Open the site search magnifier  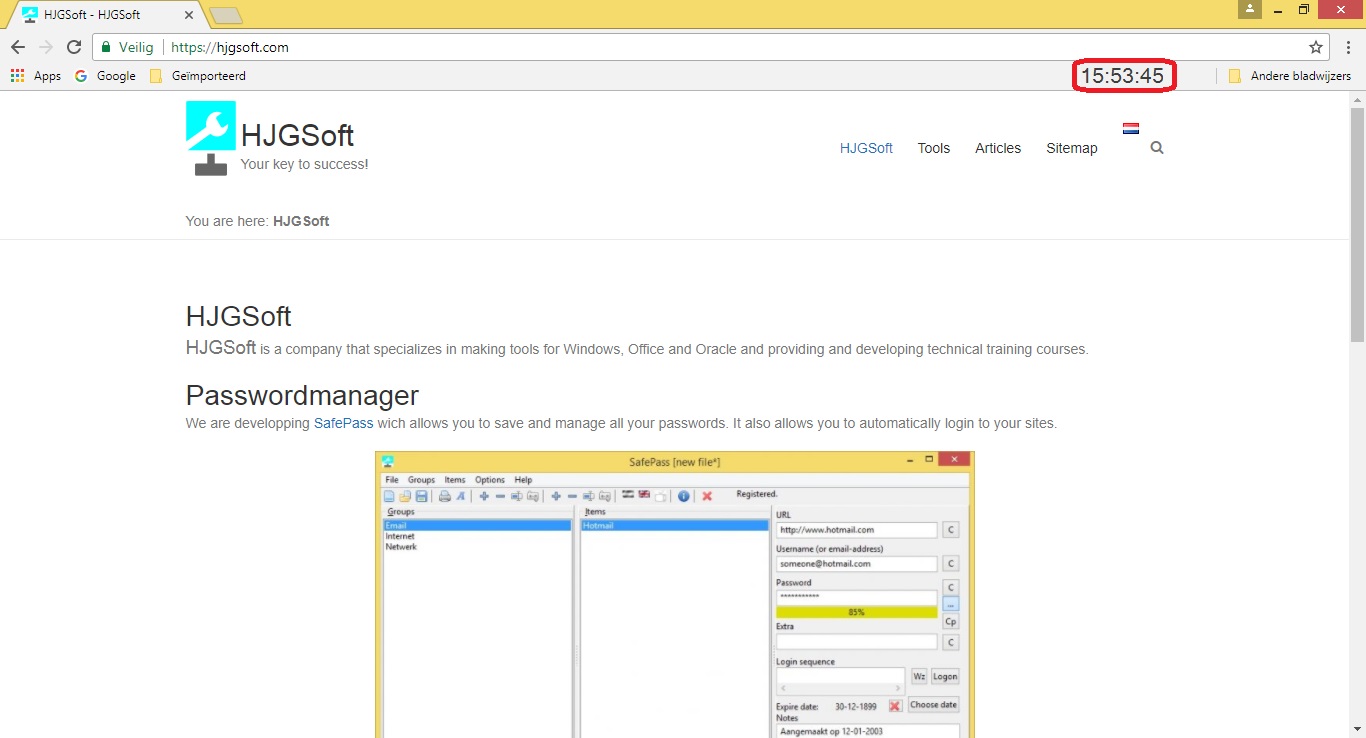1157,148
